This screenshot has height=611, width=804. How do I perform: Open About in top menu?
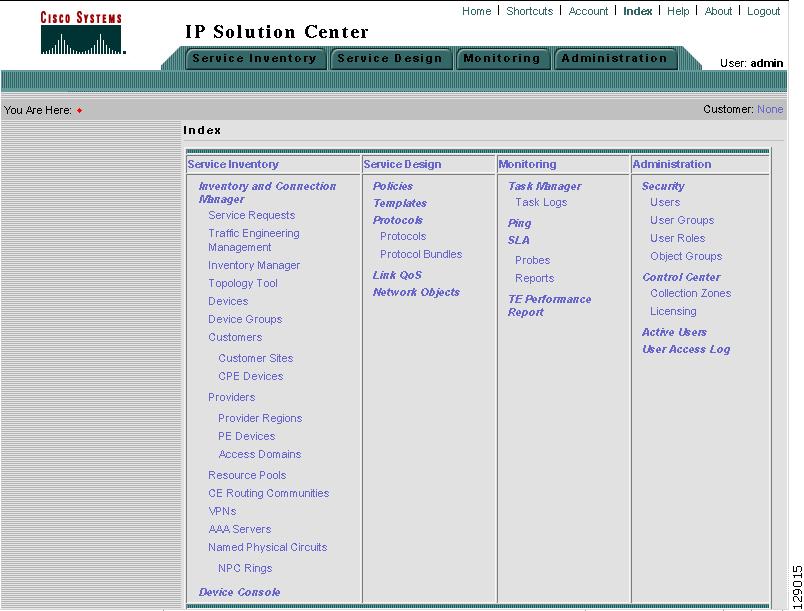(718, 11)
